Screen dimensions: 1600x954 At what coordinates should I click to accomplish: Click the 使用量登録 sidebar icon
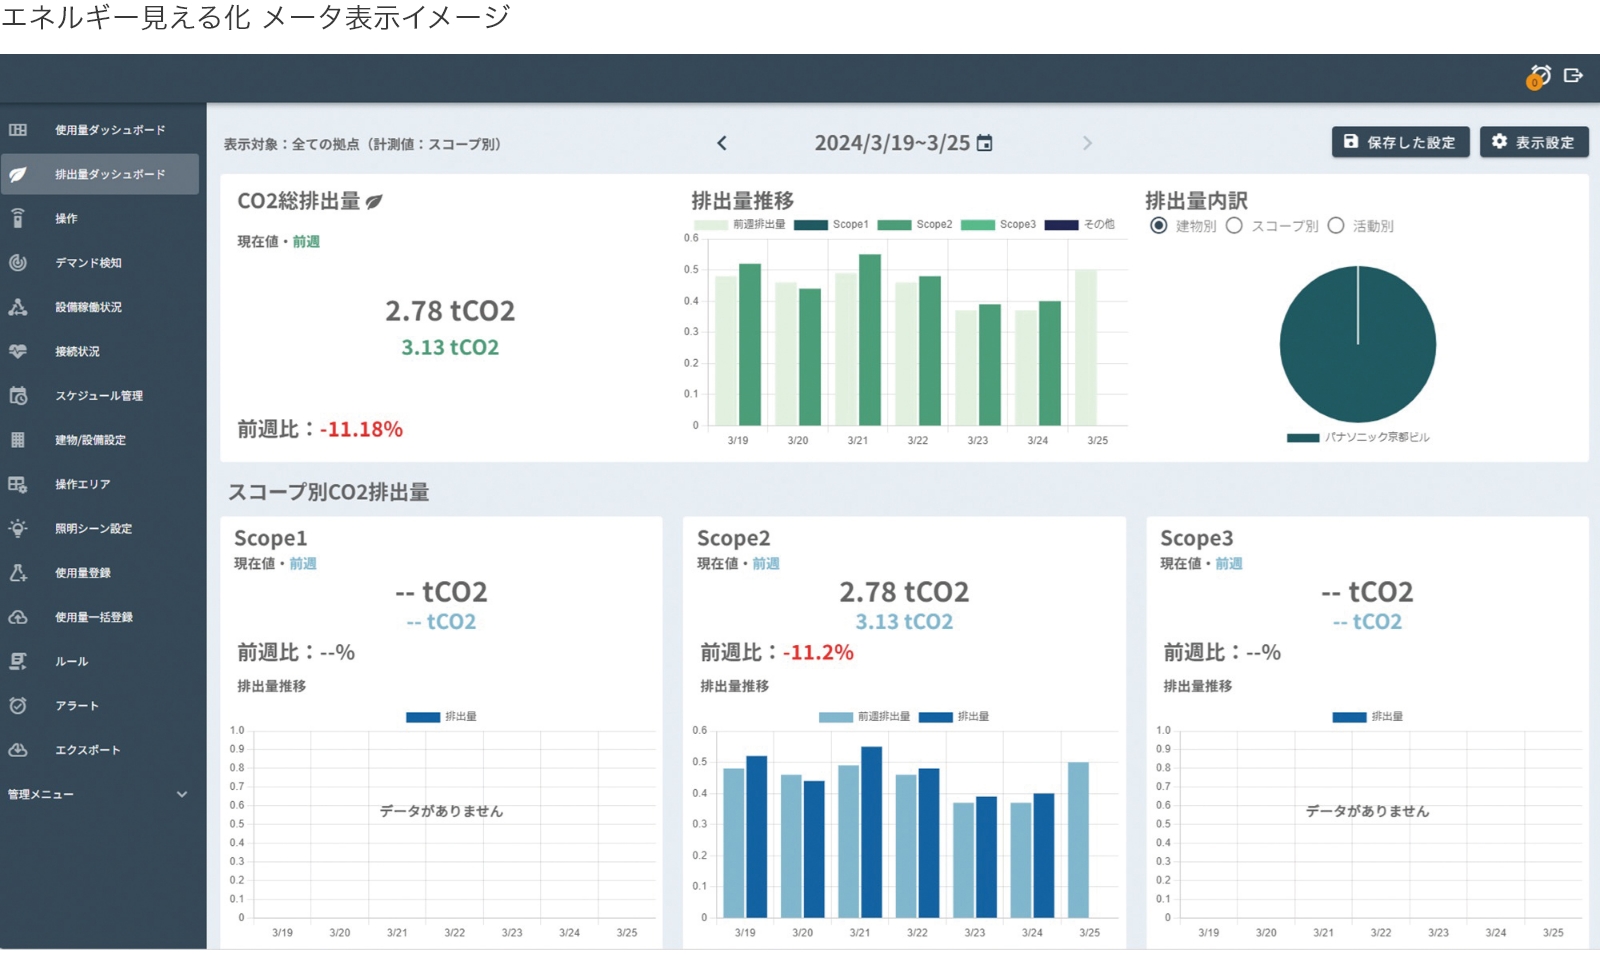[18, 573]
